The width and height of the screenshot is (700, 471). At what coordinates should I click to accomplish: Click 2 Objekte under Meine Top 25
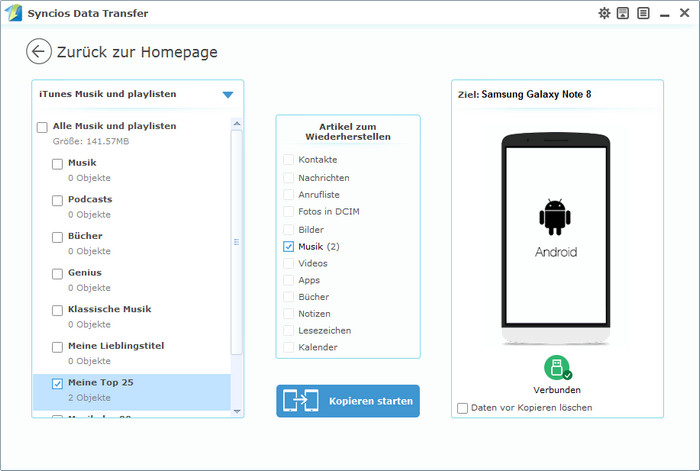(89, 398)
